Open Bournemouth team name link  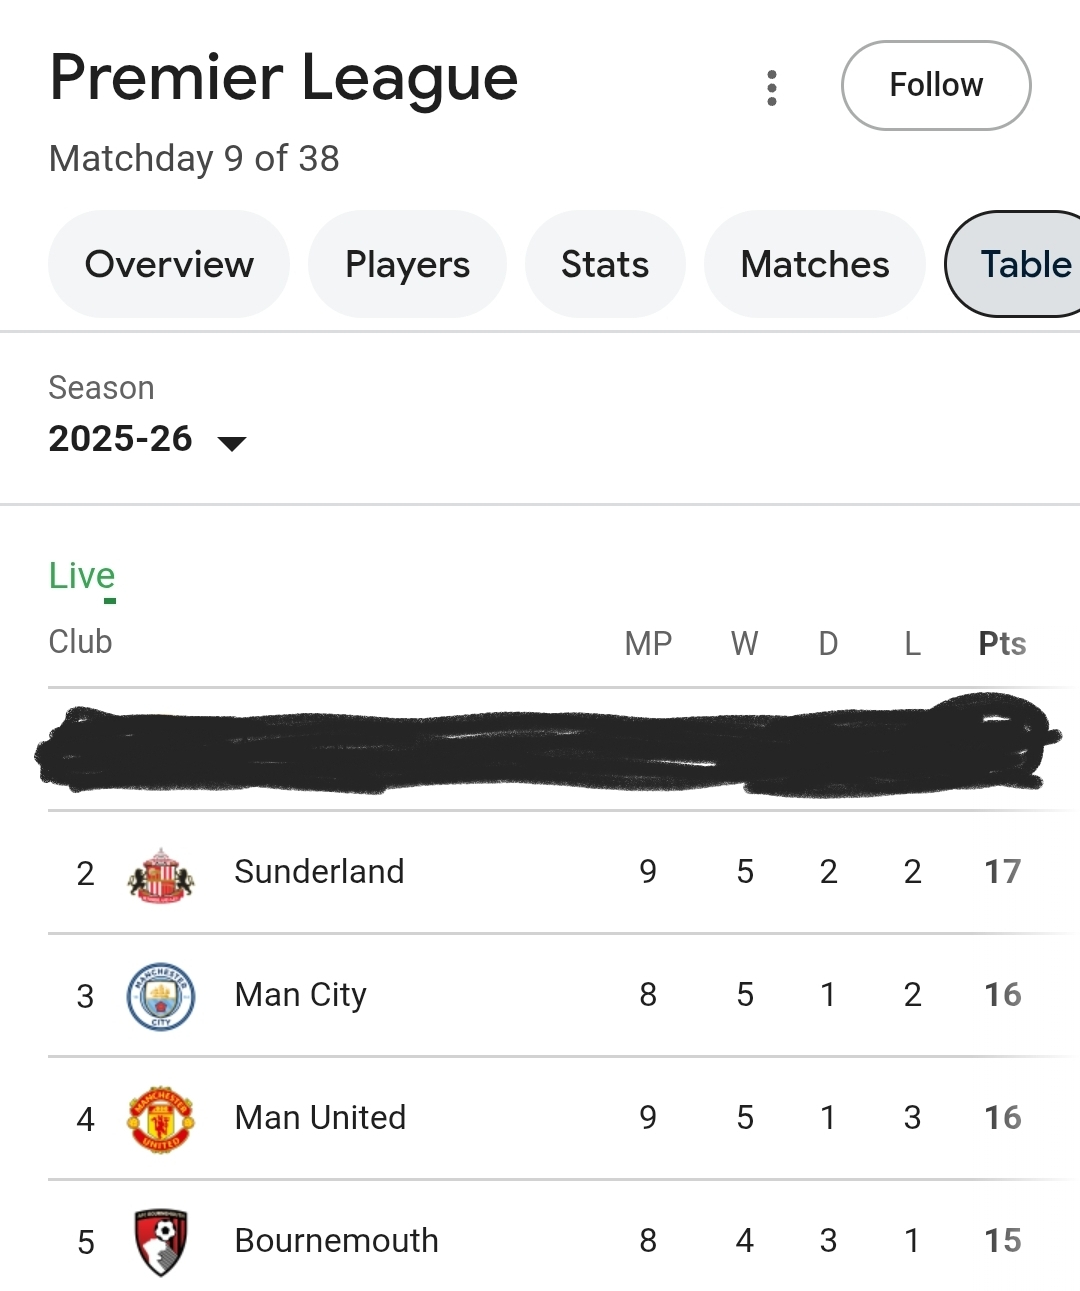(x=336, y=1241)
